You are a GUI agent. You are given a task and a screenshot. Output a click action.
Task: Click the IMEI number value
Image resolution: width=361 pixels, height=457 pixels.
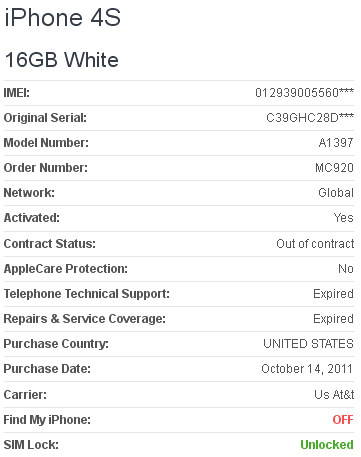[x=304, y=93]
